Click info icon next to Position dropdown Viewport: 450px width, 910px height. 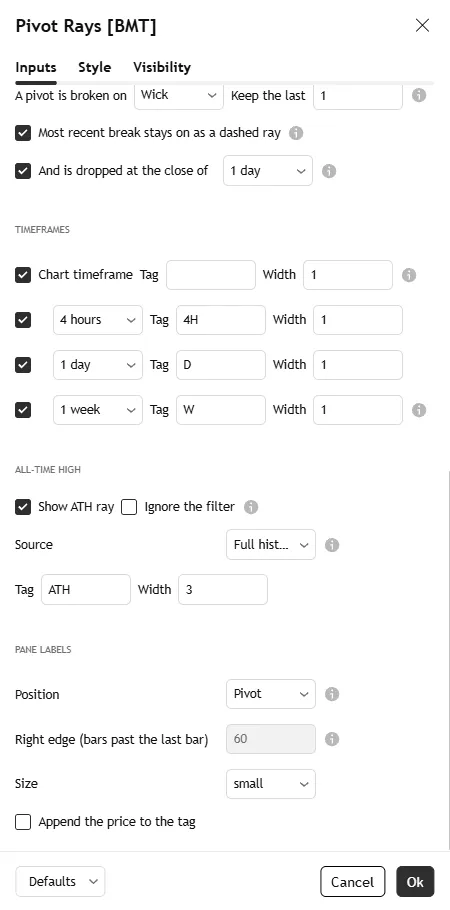332,694
